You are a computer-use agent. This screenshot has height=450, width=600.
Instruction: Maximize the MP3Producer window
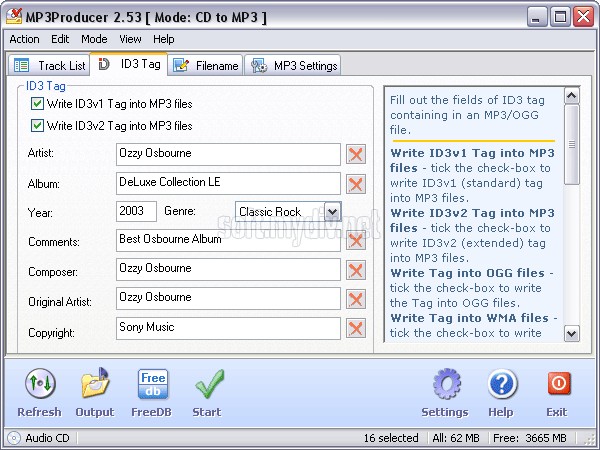(560, 16)
